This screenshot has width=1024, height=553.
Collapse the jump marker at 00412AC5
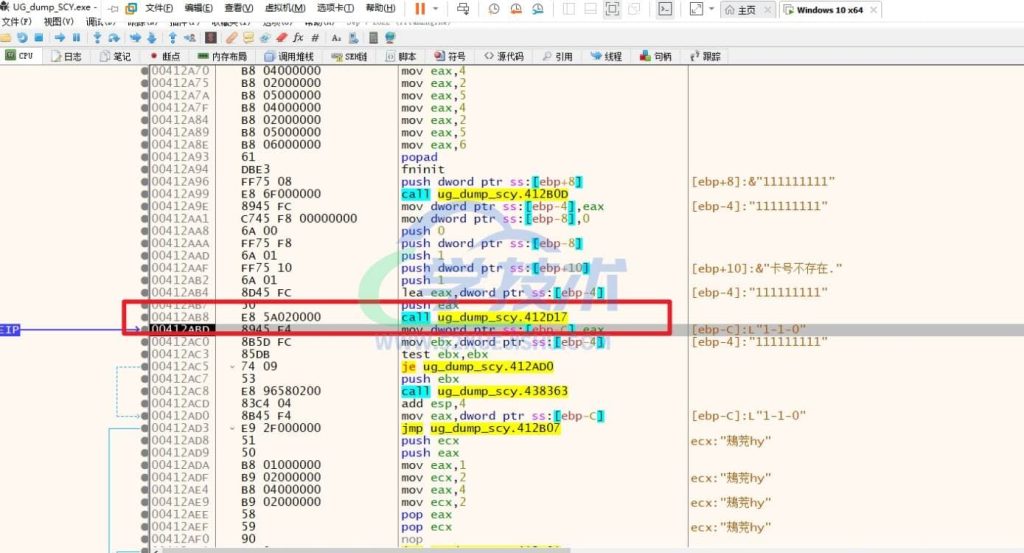point(231,366)
